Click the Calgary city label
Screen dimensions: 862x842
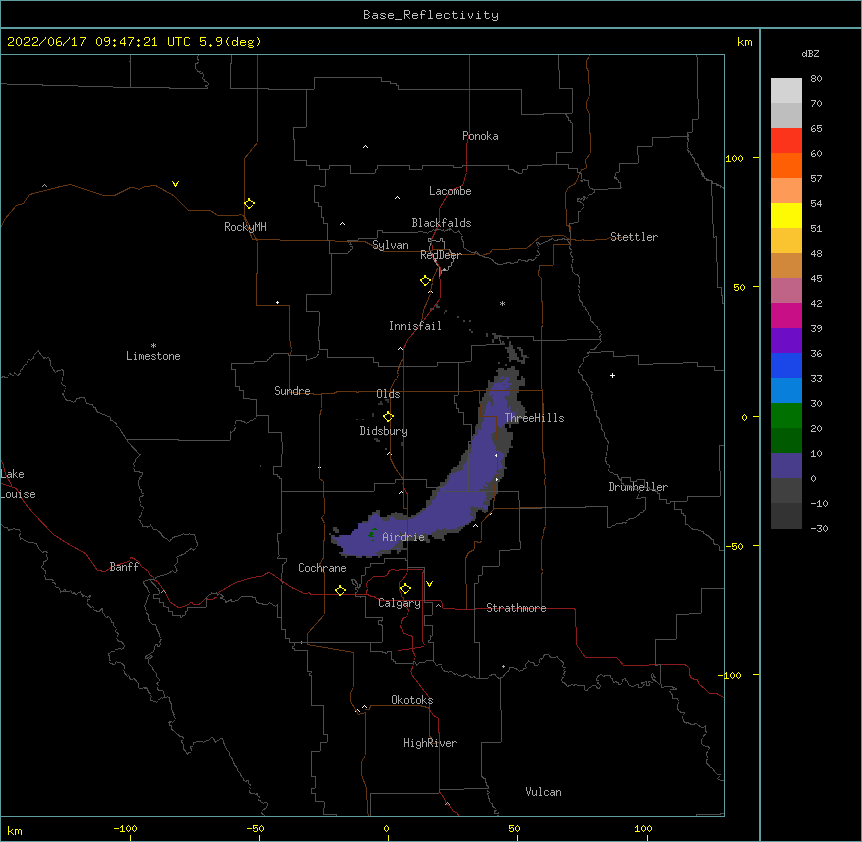pyautogui.click(x=400, y=603)
